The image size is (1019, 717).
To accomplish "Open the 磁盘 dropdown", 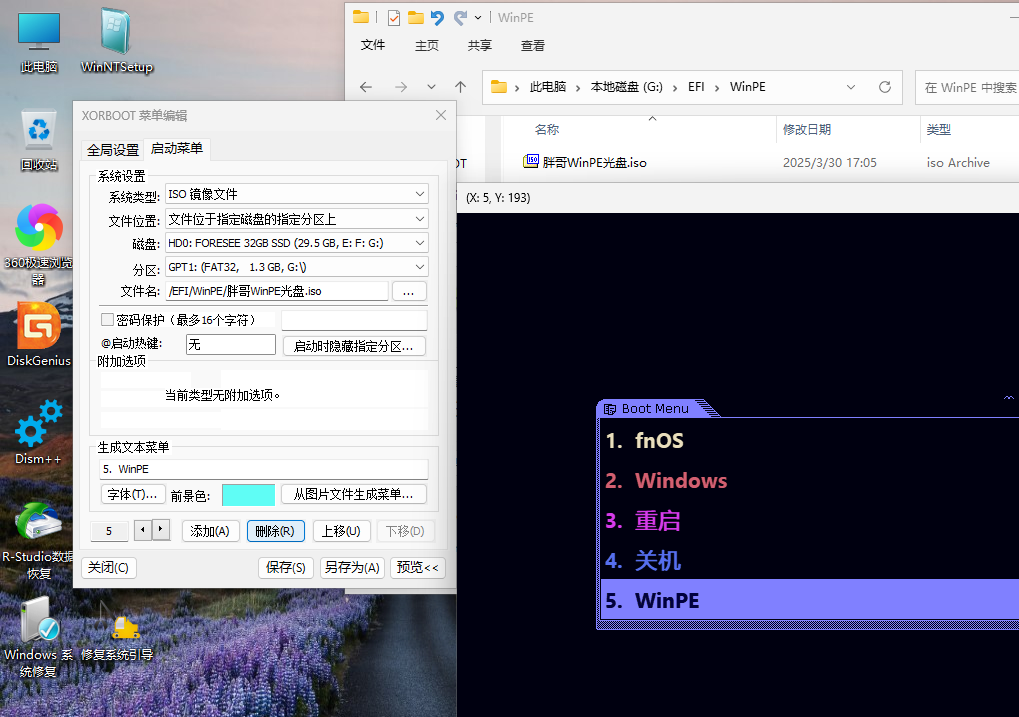I will click(x=420, y=243).
